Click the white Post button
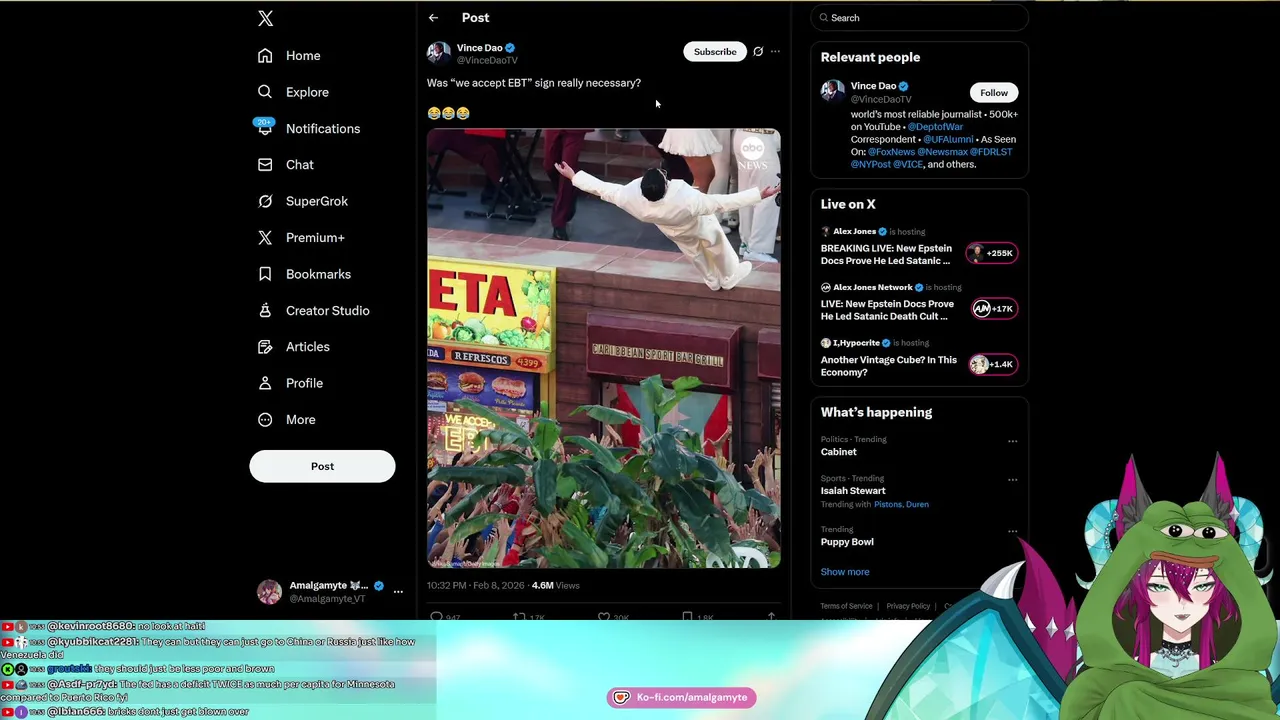 coord(322,466)
